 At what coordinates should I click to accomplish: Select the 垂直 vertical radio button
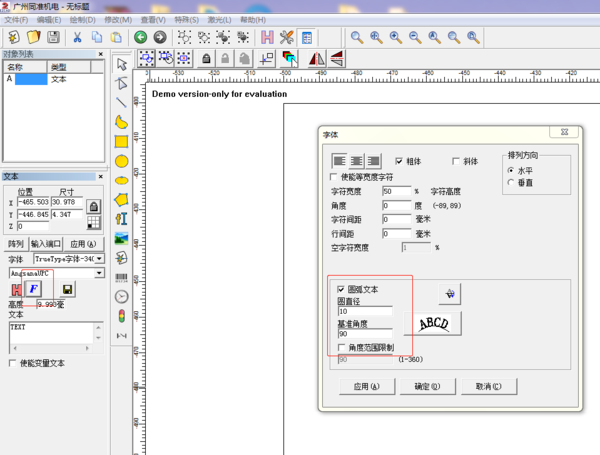512,182
